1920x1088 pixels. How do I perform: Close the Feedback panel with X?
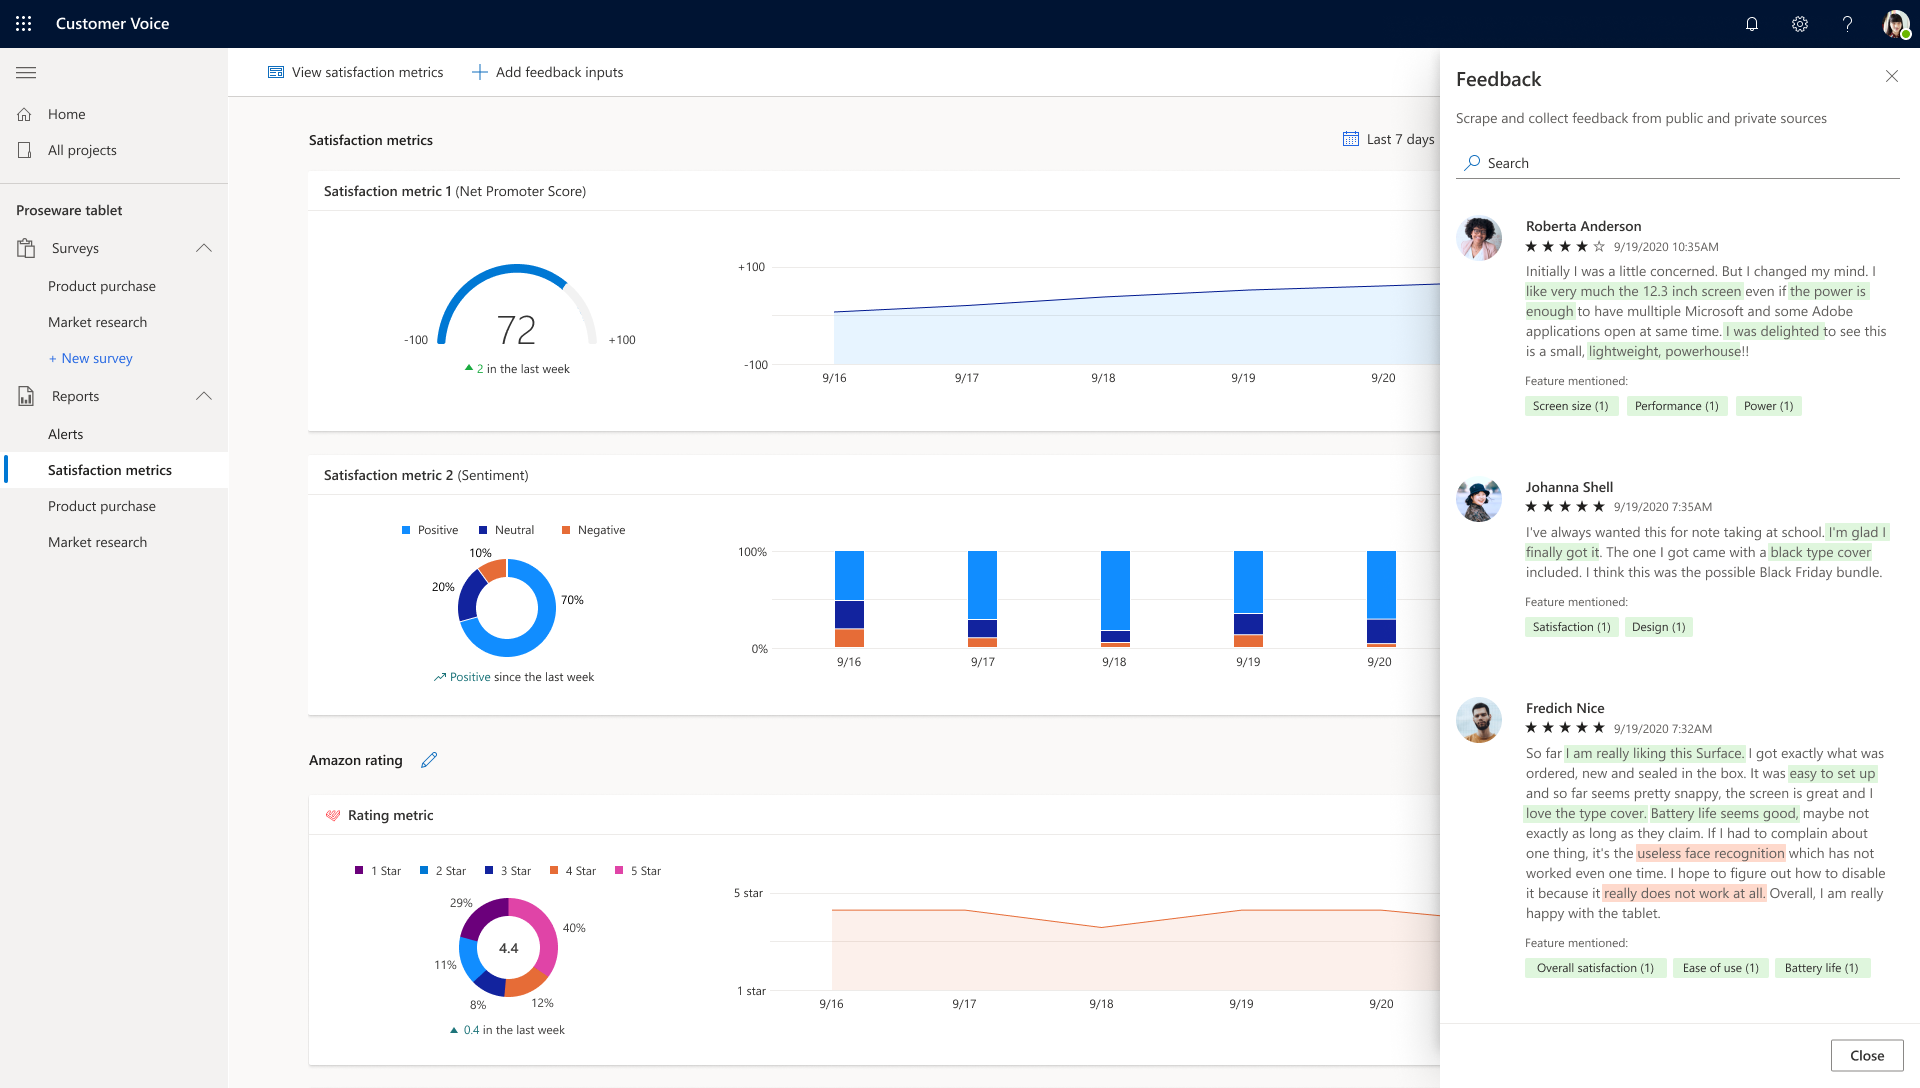click(1892, 76)
